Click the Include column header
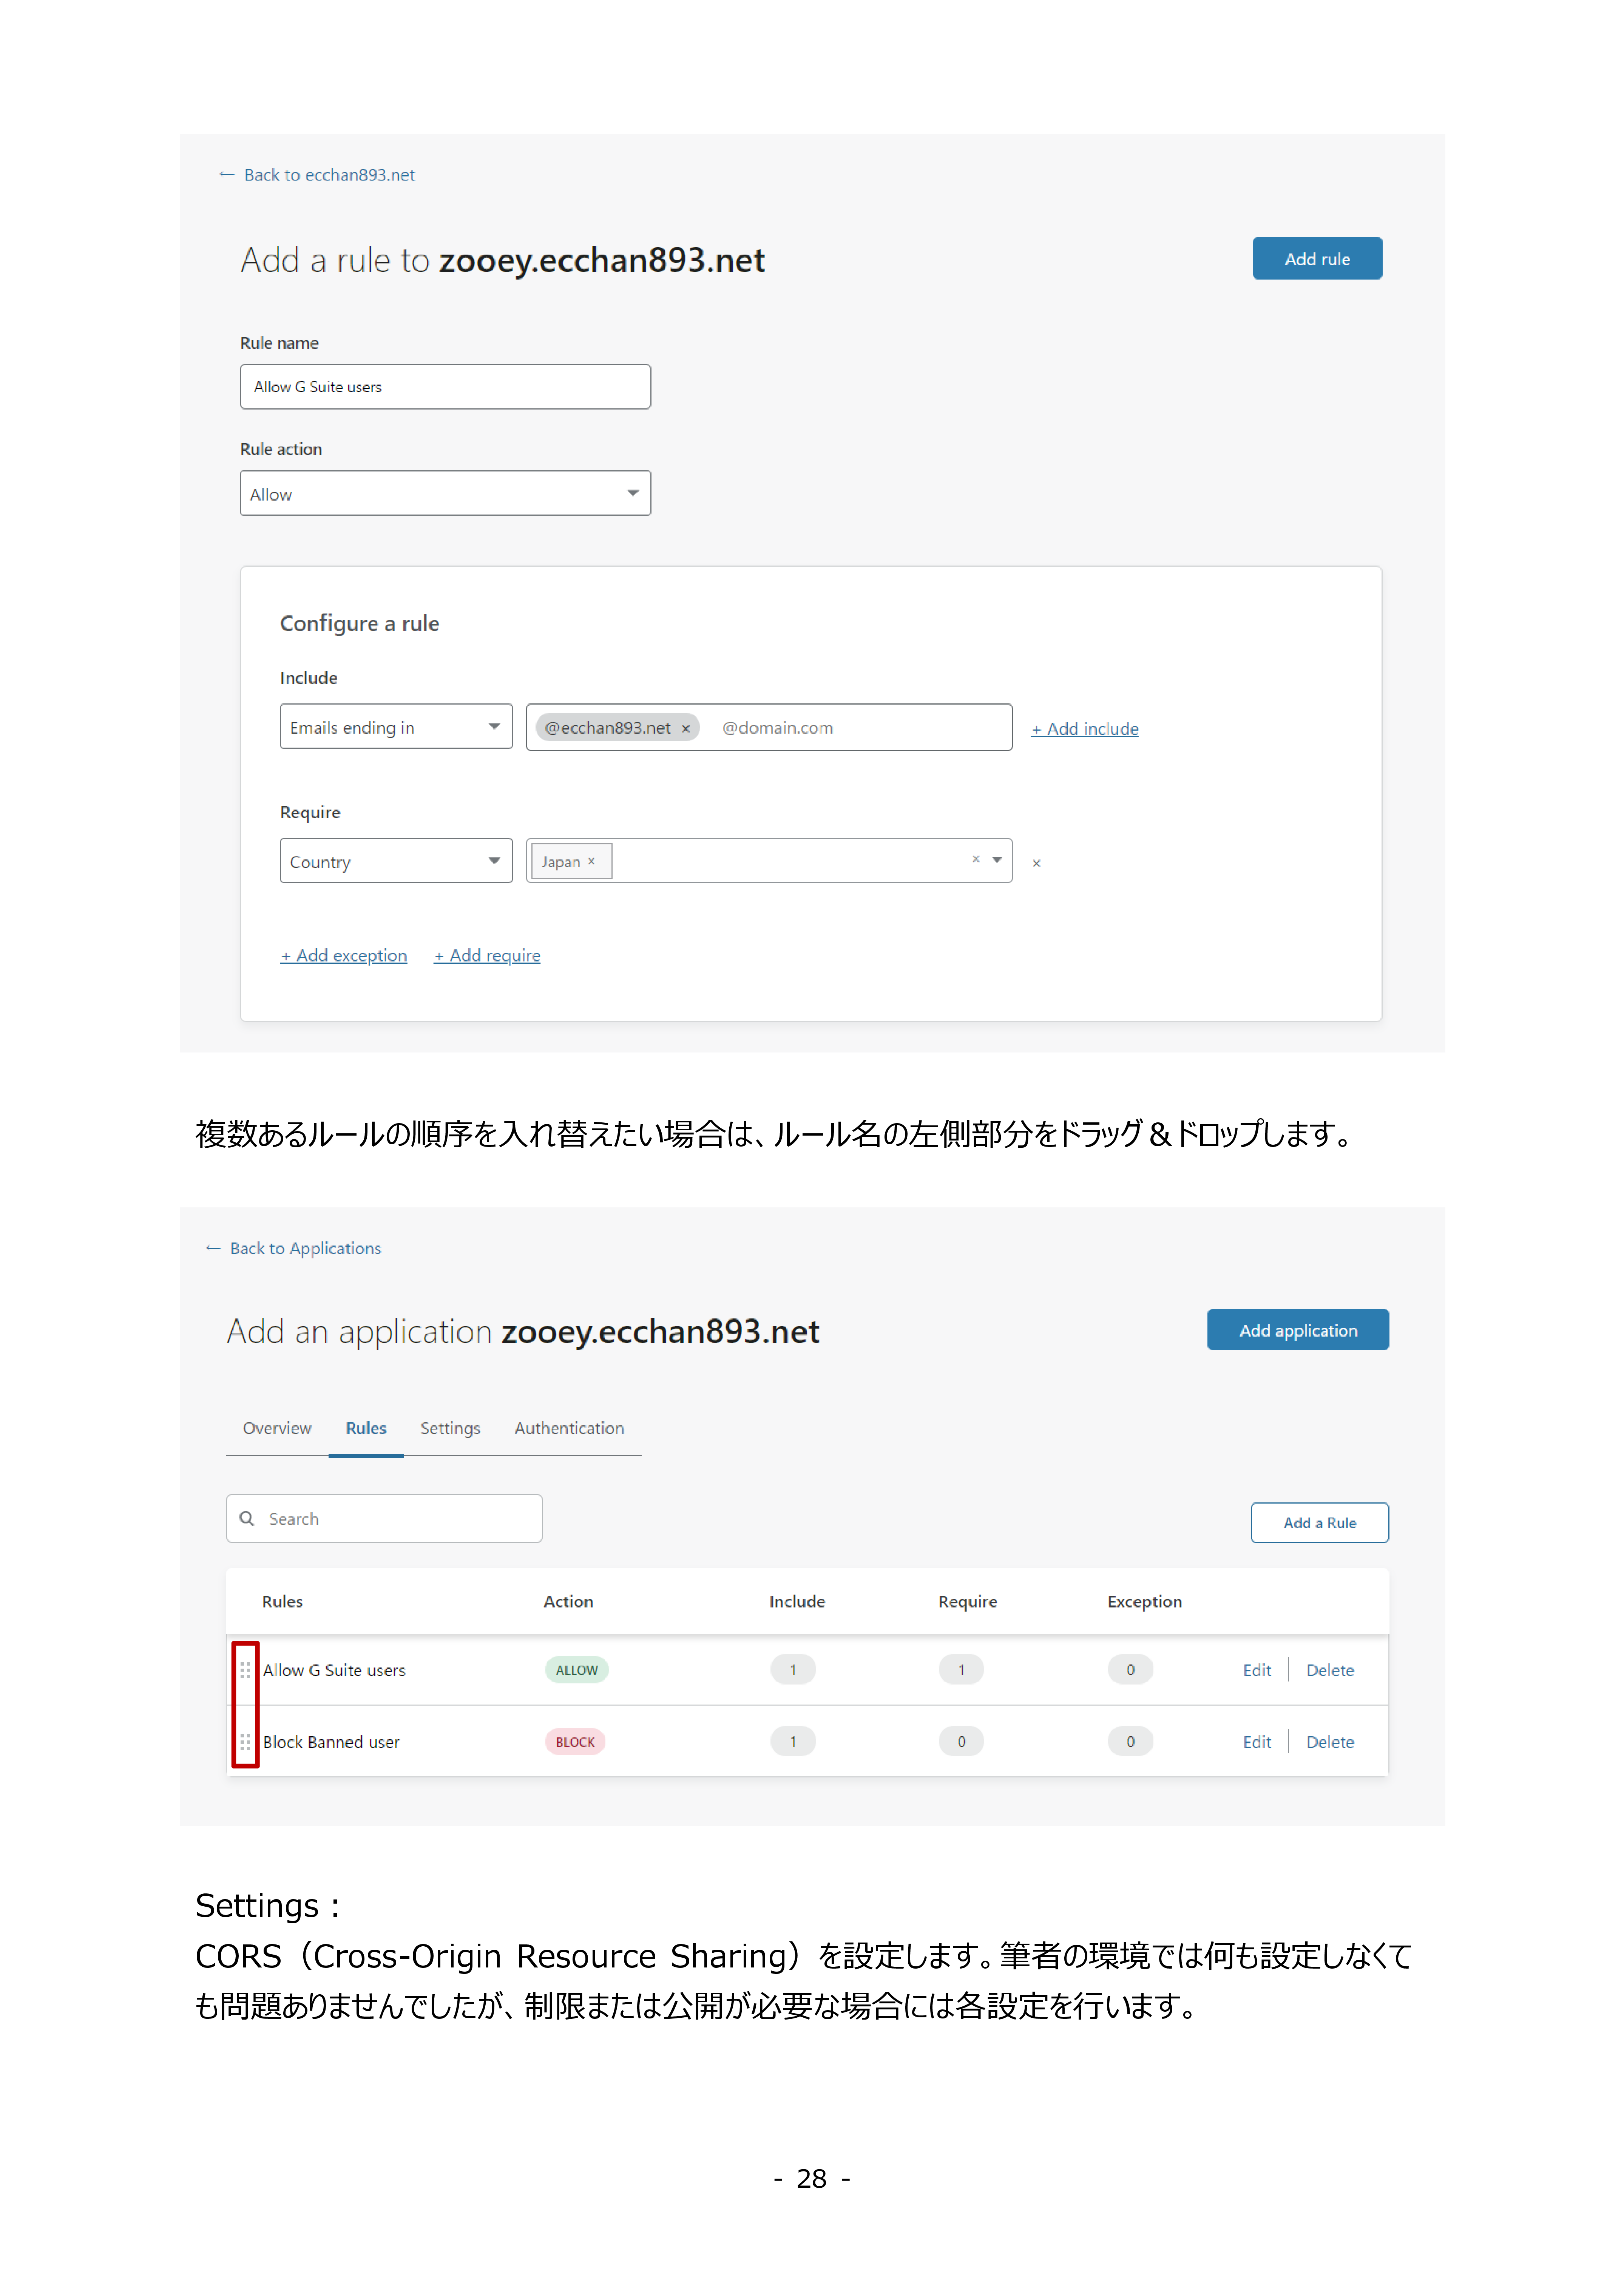1624x2295 pixels. pyautogui.click(x=797, y=1602)
